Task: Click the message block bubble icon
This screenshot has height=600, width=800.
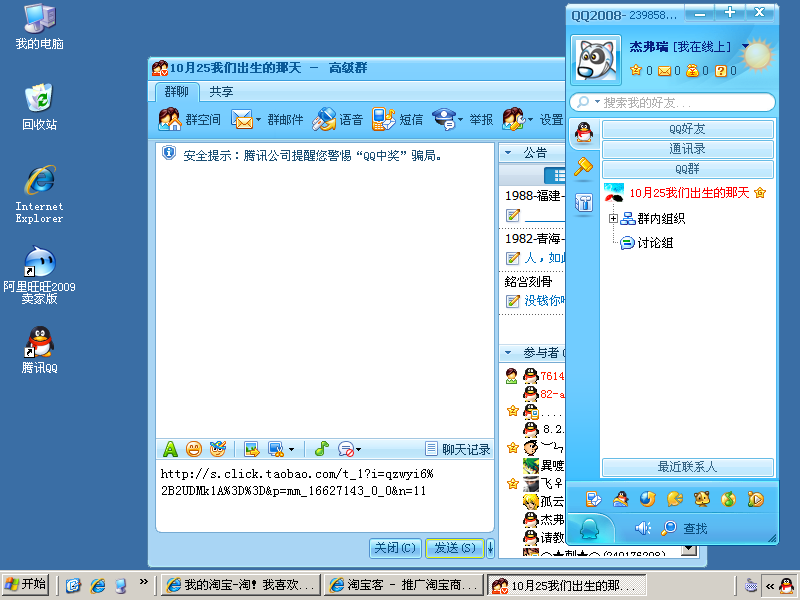Action: click(346, 449)
